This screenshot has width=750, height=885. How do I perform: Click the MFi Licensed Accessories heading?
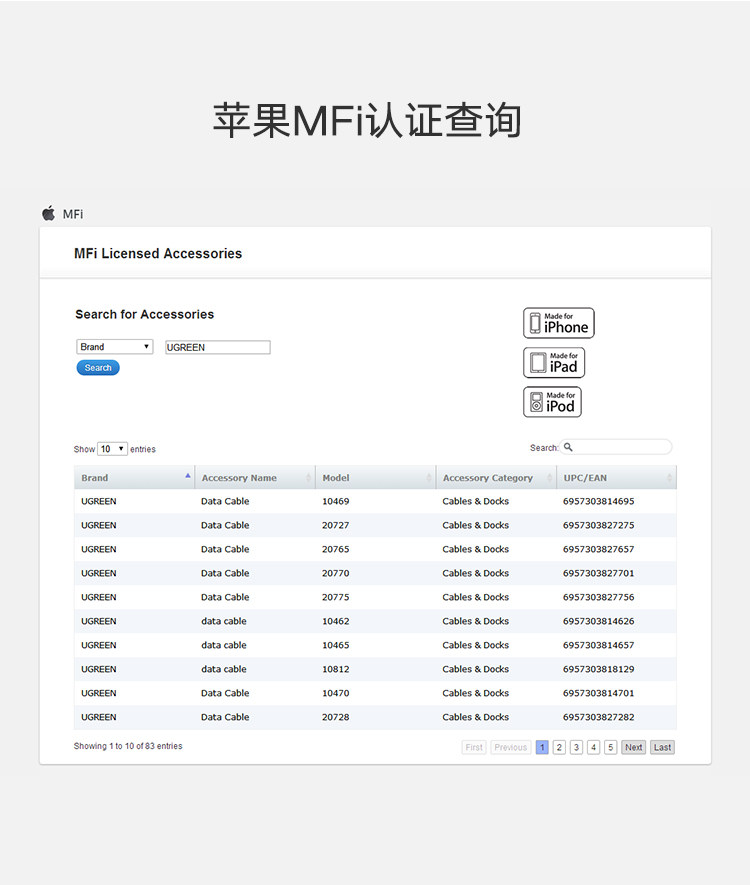[158, 253]
